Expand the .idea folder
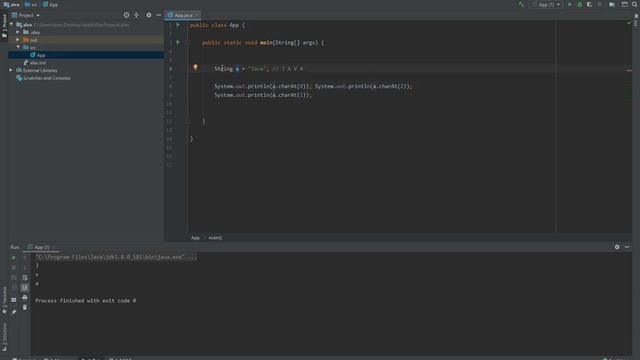 pos(18,32)
